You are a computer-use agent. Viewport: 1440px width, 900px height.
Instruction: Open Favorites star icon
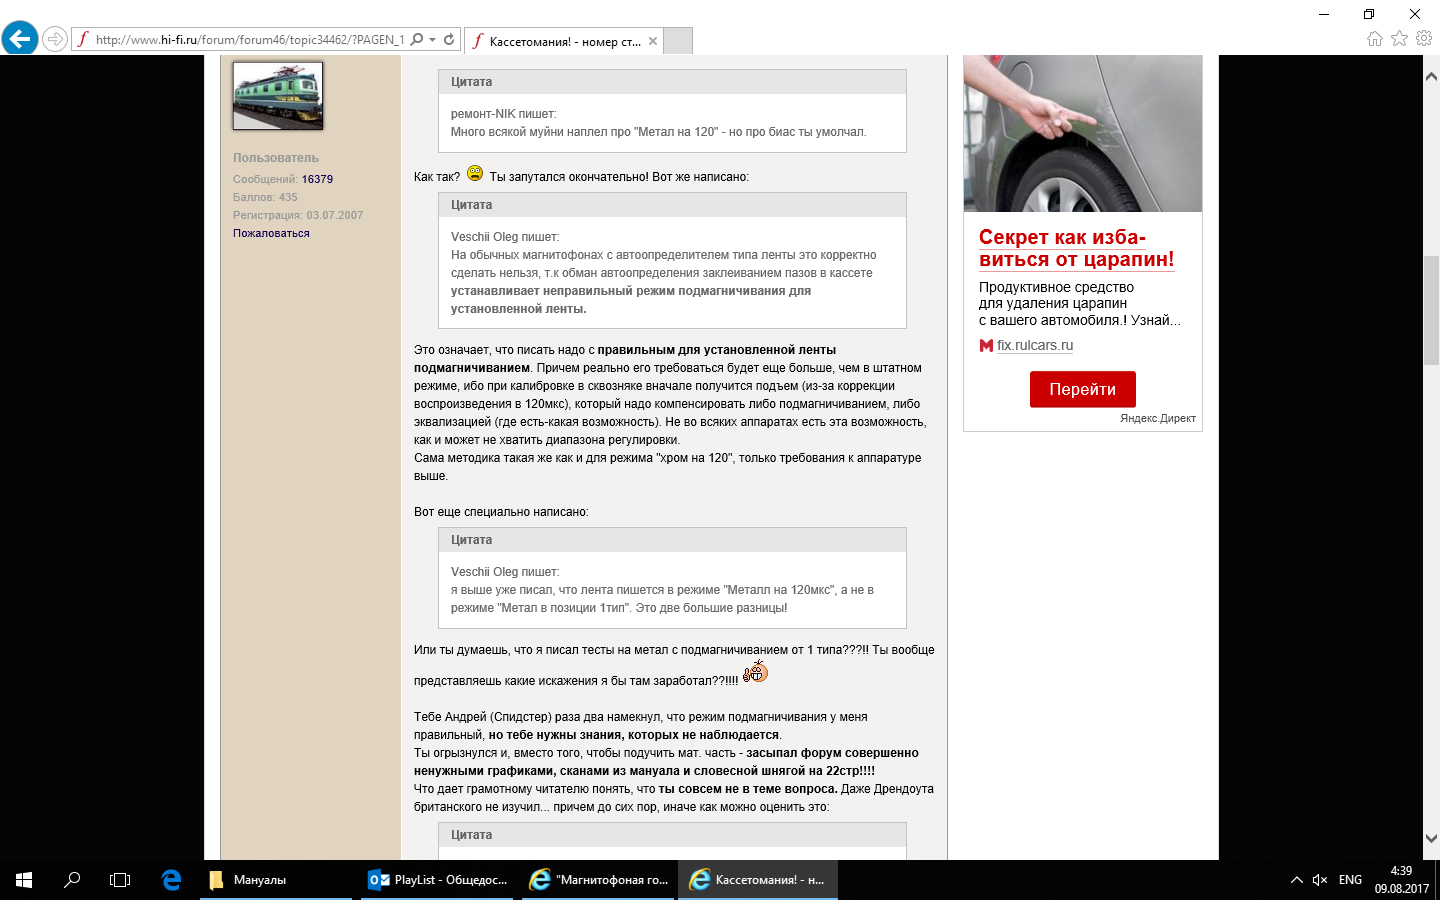click(x=1399, y=39)
